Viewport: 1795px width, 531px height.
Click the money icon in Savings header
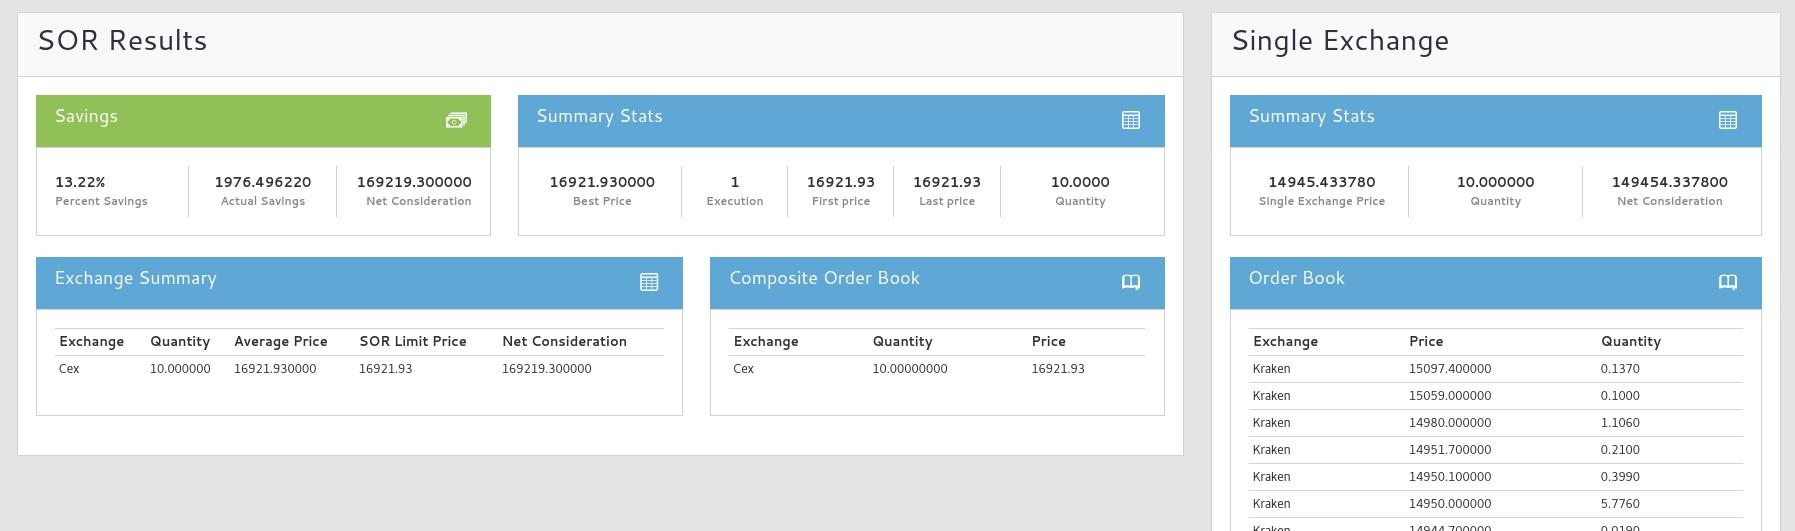tap(456, 120)
